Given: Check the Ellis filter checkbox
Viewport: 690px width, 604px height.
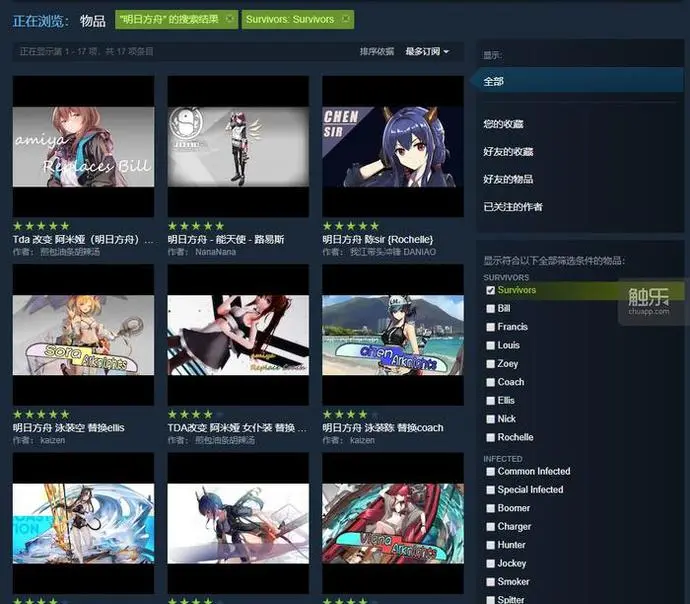Looking at the screenshot, I should tap(490, 401).
